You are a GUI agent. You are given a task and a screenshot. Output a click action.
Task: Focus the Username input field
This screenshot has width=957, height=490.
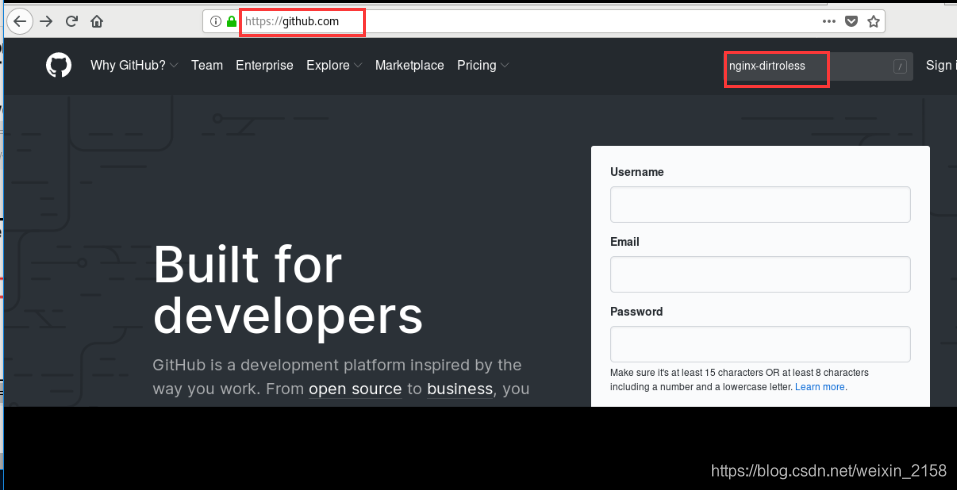(760, 204)
